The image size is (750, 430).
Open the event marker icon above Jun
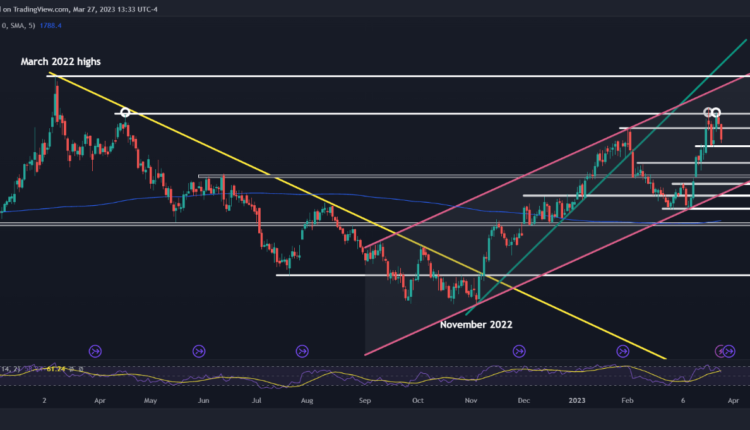pos(199,351)
